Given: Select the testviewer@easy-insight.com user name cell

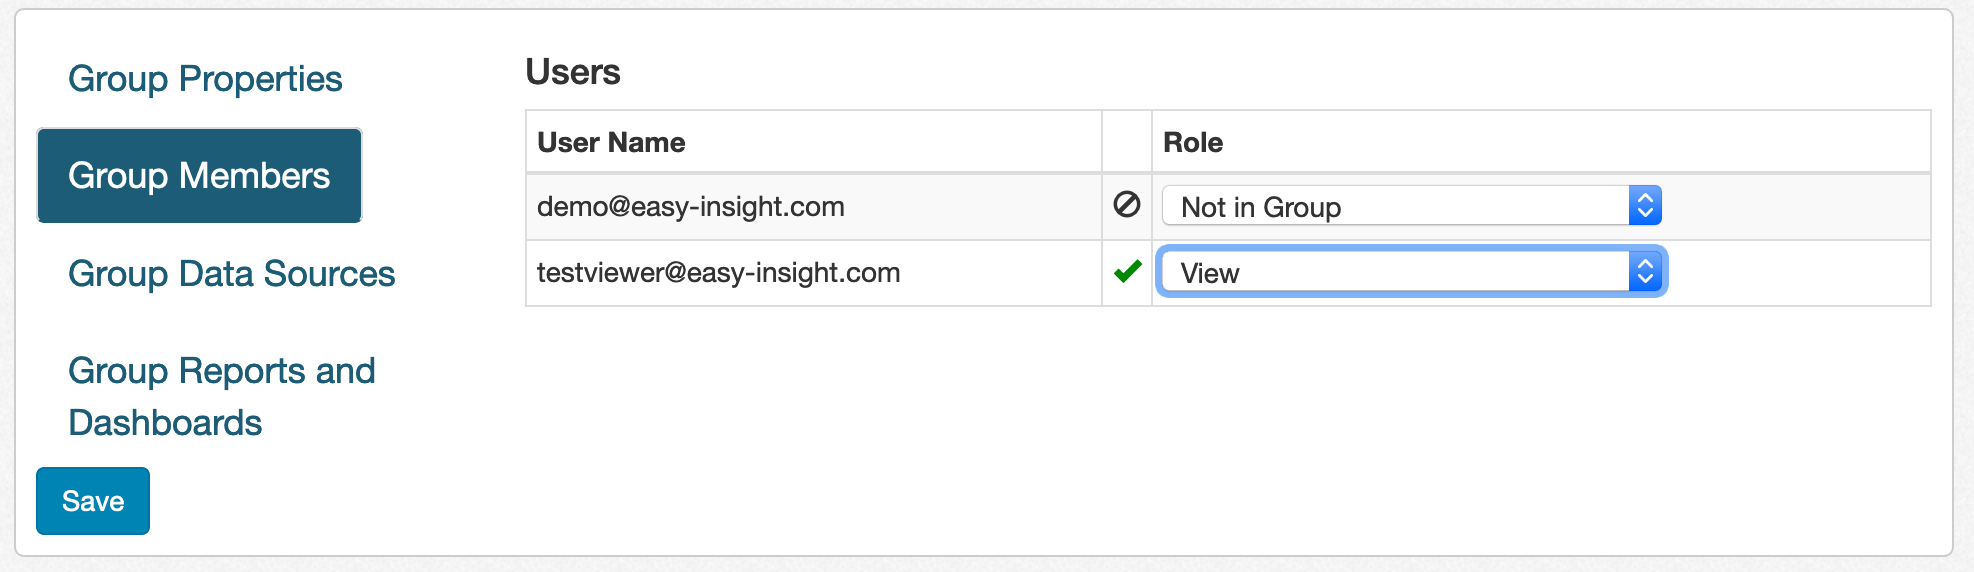Looking at the screenshot, I should pyautogui.click(x=718, y=273).
